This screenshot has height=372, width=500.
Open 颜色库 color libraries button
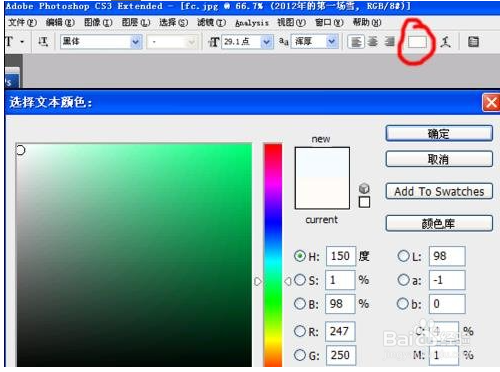pyautogui.click(x=439, y=224)
